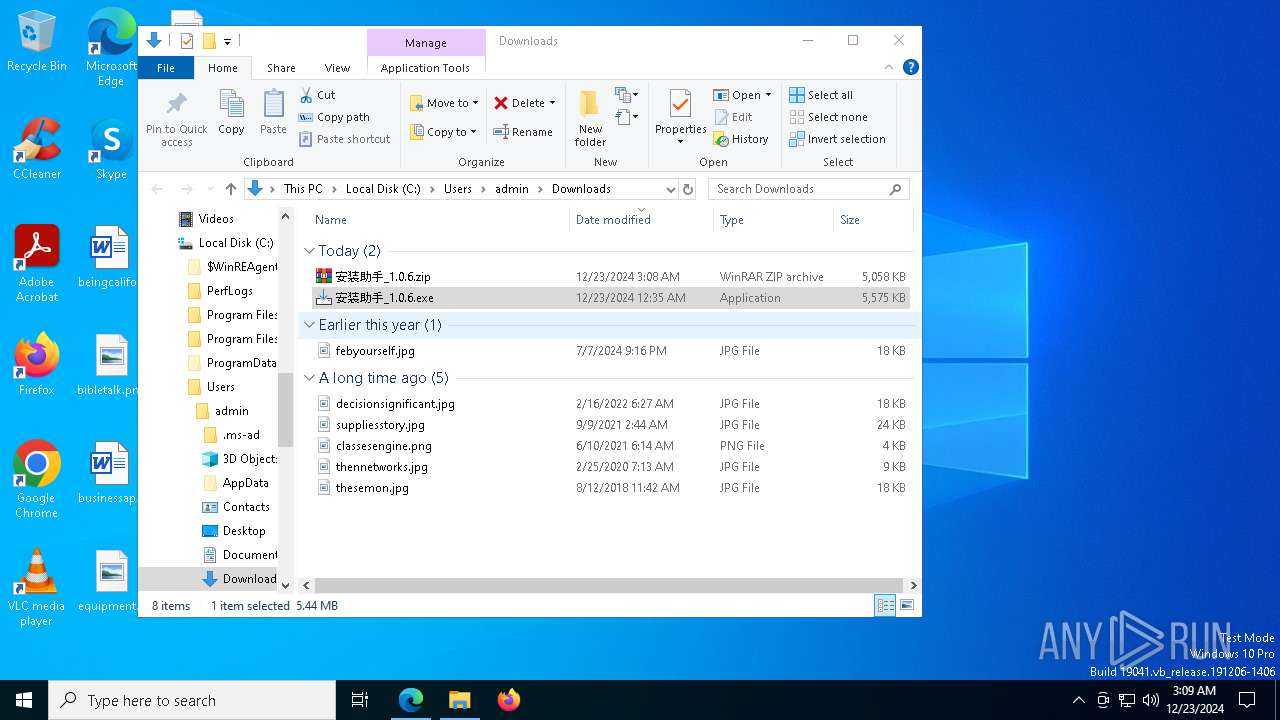Click the search magnifier icon
The image size is (1280, 720).
tap(895, 189)
